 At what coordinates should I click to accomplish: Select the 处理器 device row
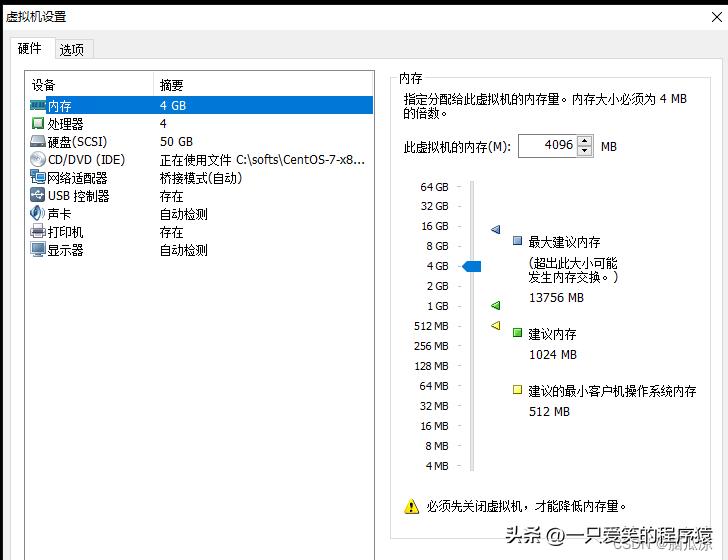[201, 124]
